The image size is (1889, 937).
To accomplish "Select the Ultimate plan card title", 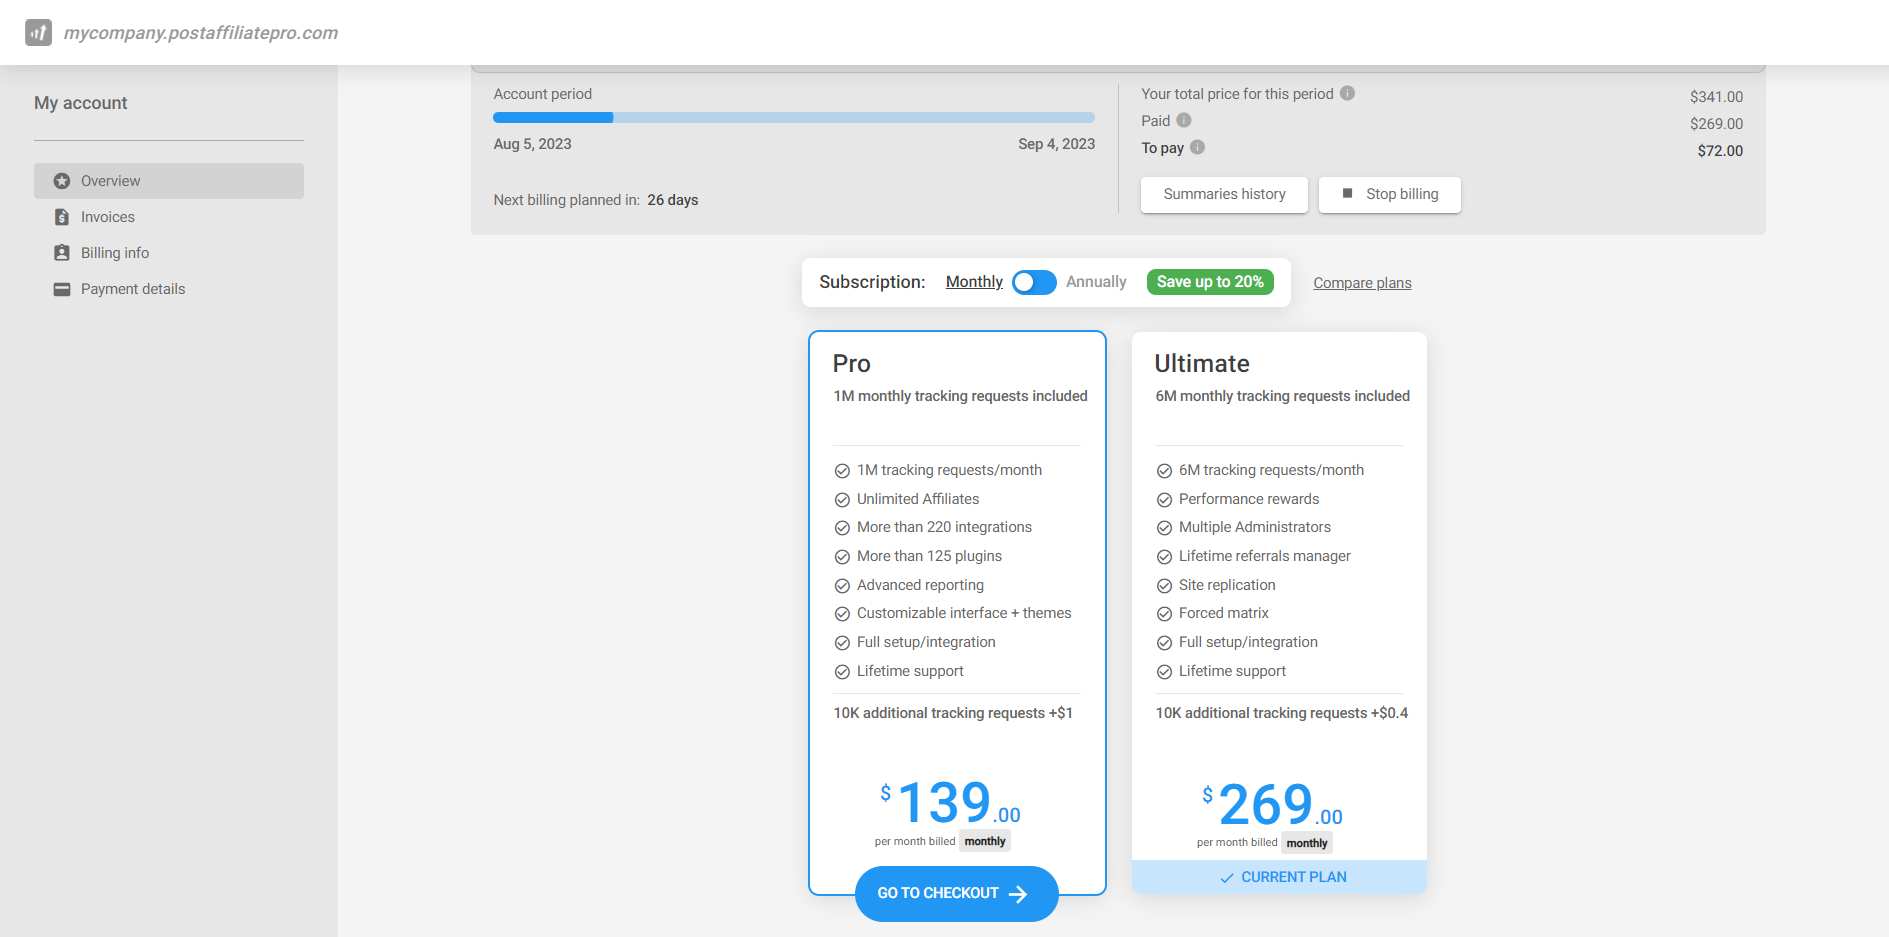I will click(x=1202, y=364).
